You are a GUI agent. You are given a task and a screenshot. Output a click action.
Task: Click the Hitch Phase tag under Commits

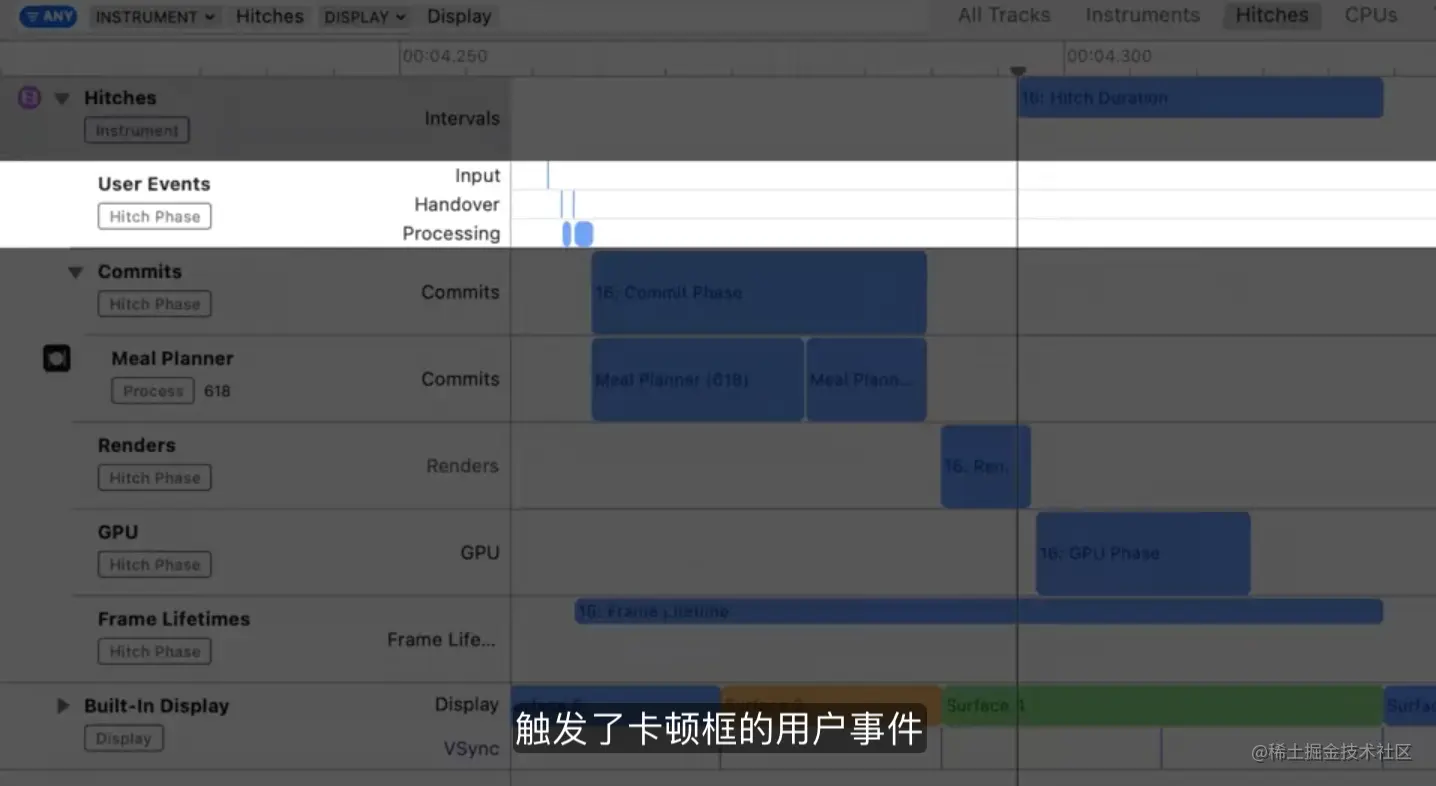155,304
